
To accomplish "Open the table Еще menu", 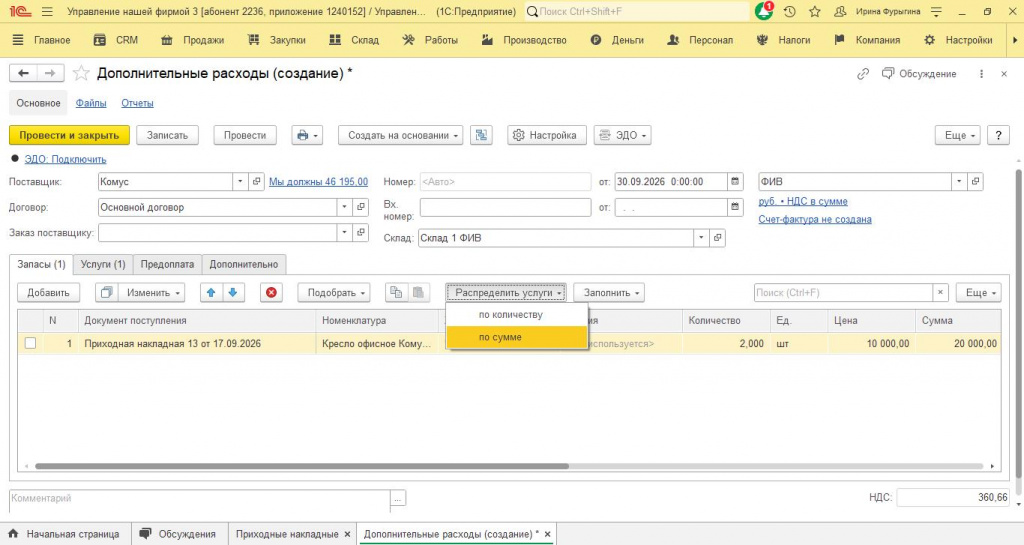I will pyautogui.click(x=978, y=292).
